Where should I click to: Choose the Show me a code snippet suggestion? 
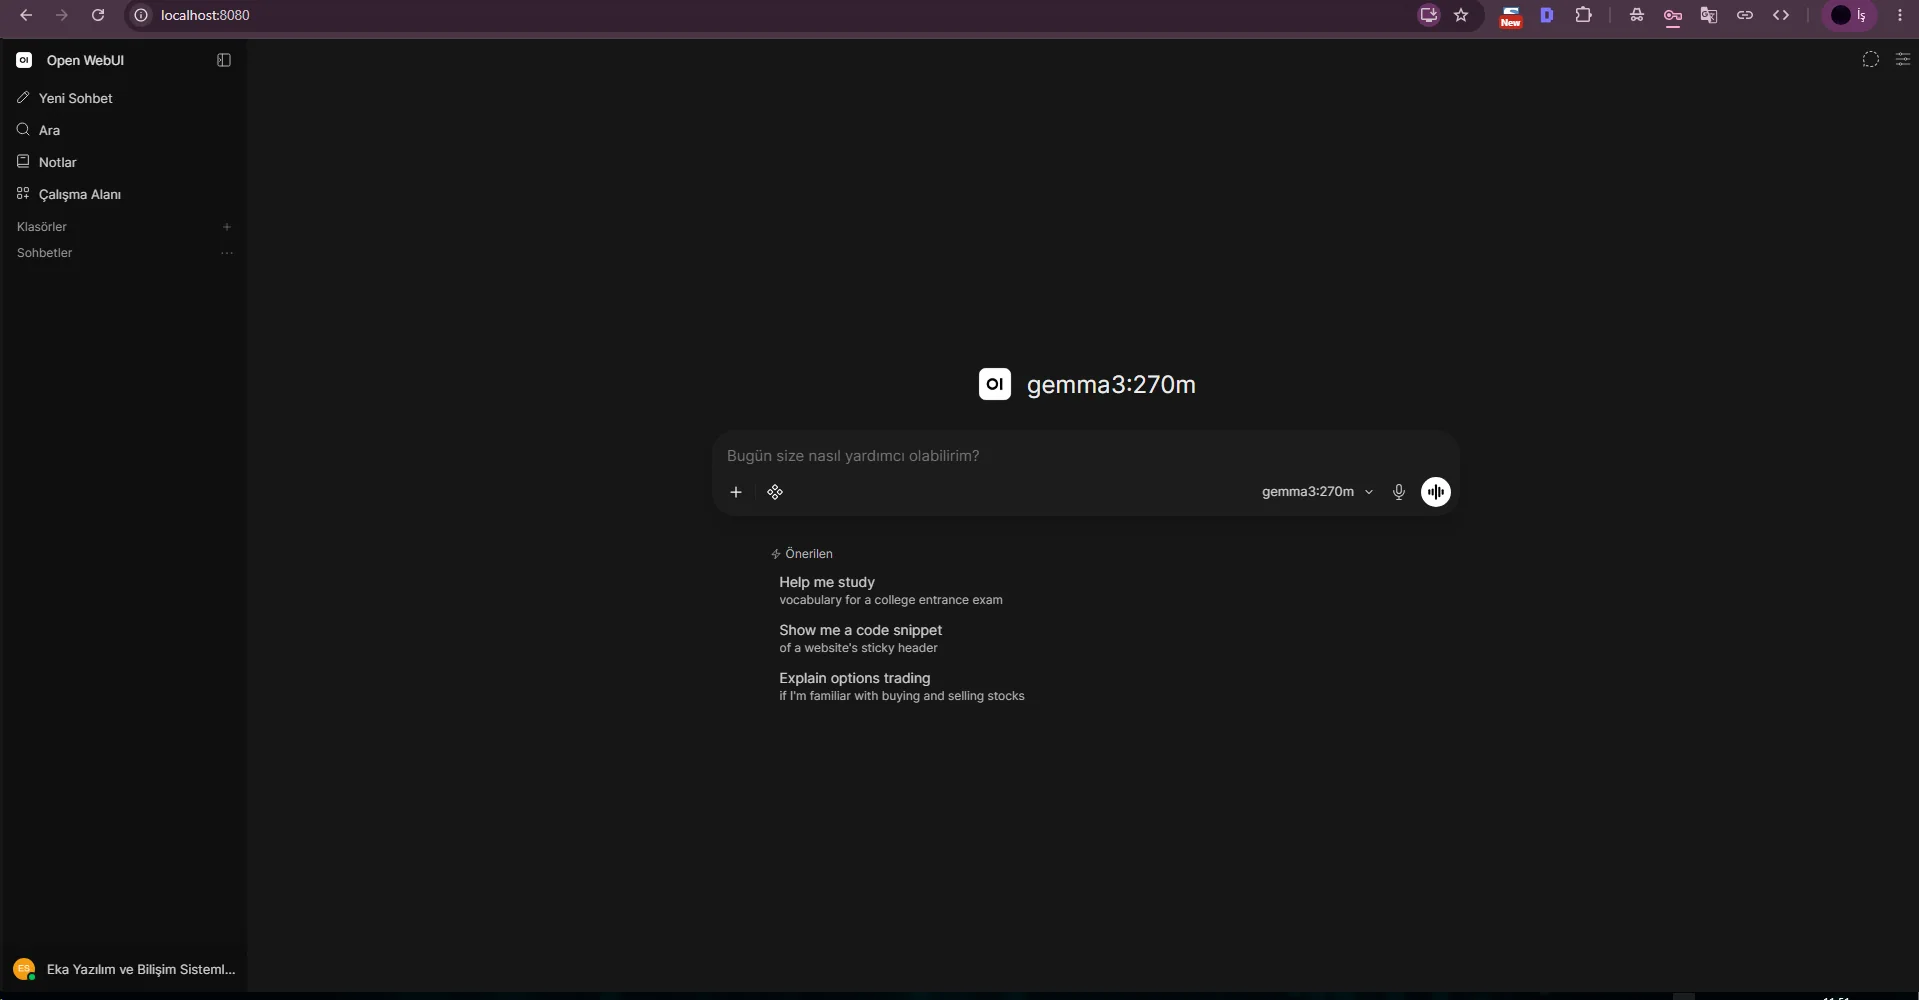click(x=861, y=638)
